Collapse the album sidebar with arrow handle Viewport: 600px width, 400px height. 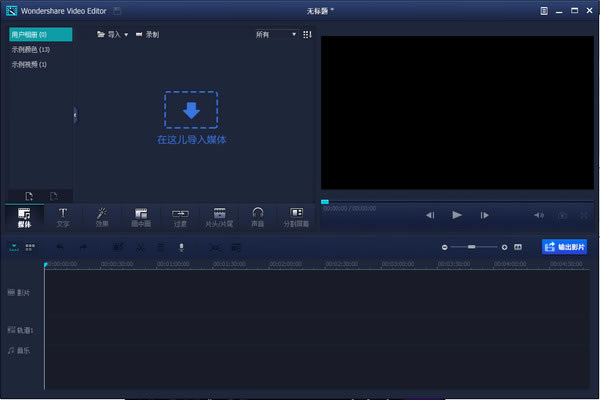pyautogui.click(x=75, y=115)
